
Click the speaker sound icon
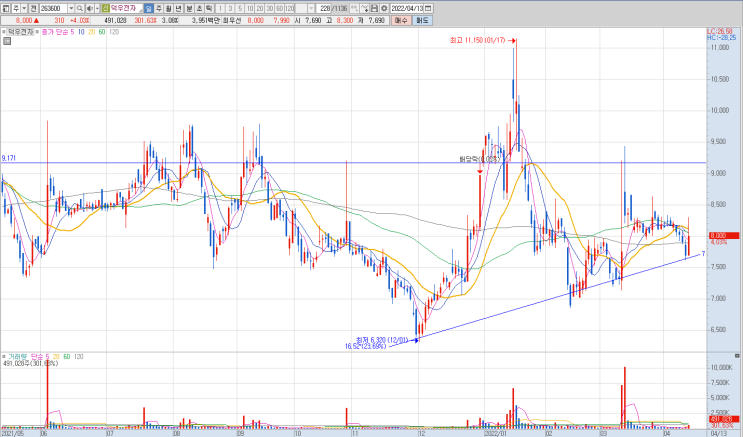click(90, 9)
